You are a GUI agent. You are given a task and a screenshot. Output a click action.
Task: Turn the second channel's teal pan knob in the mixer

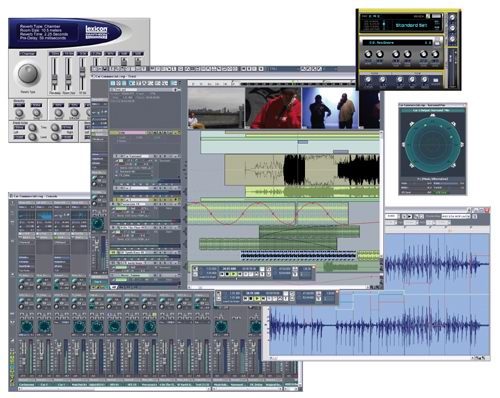click(x=44, y=327)
